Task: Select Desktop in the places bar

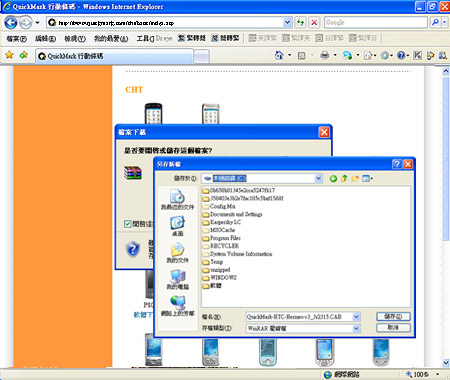Action: pyautogui.click(x=177, y=226)
